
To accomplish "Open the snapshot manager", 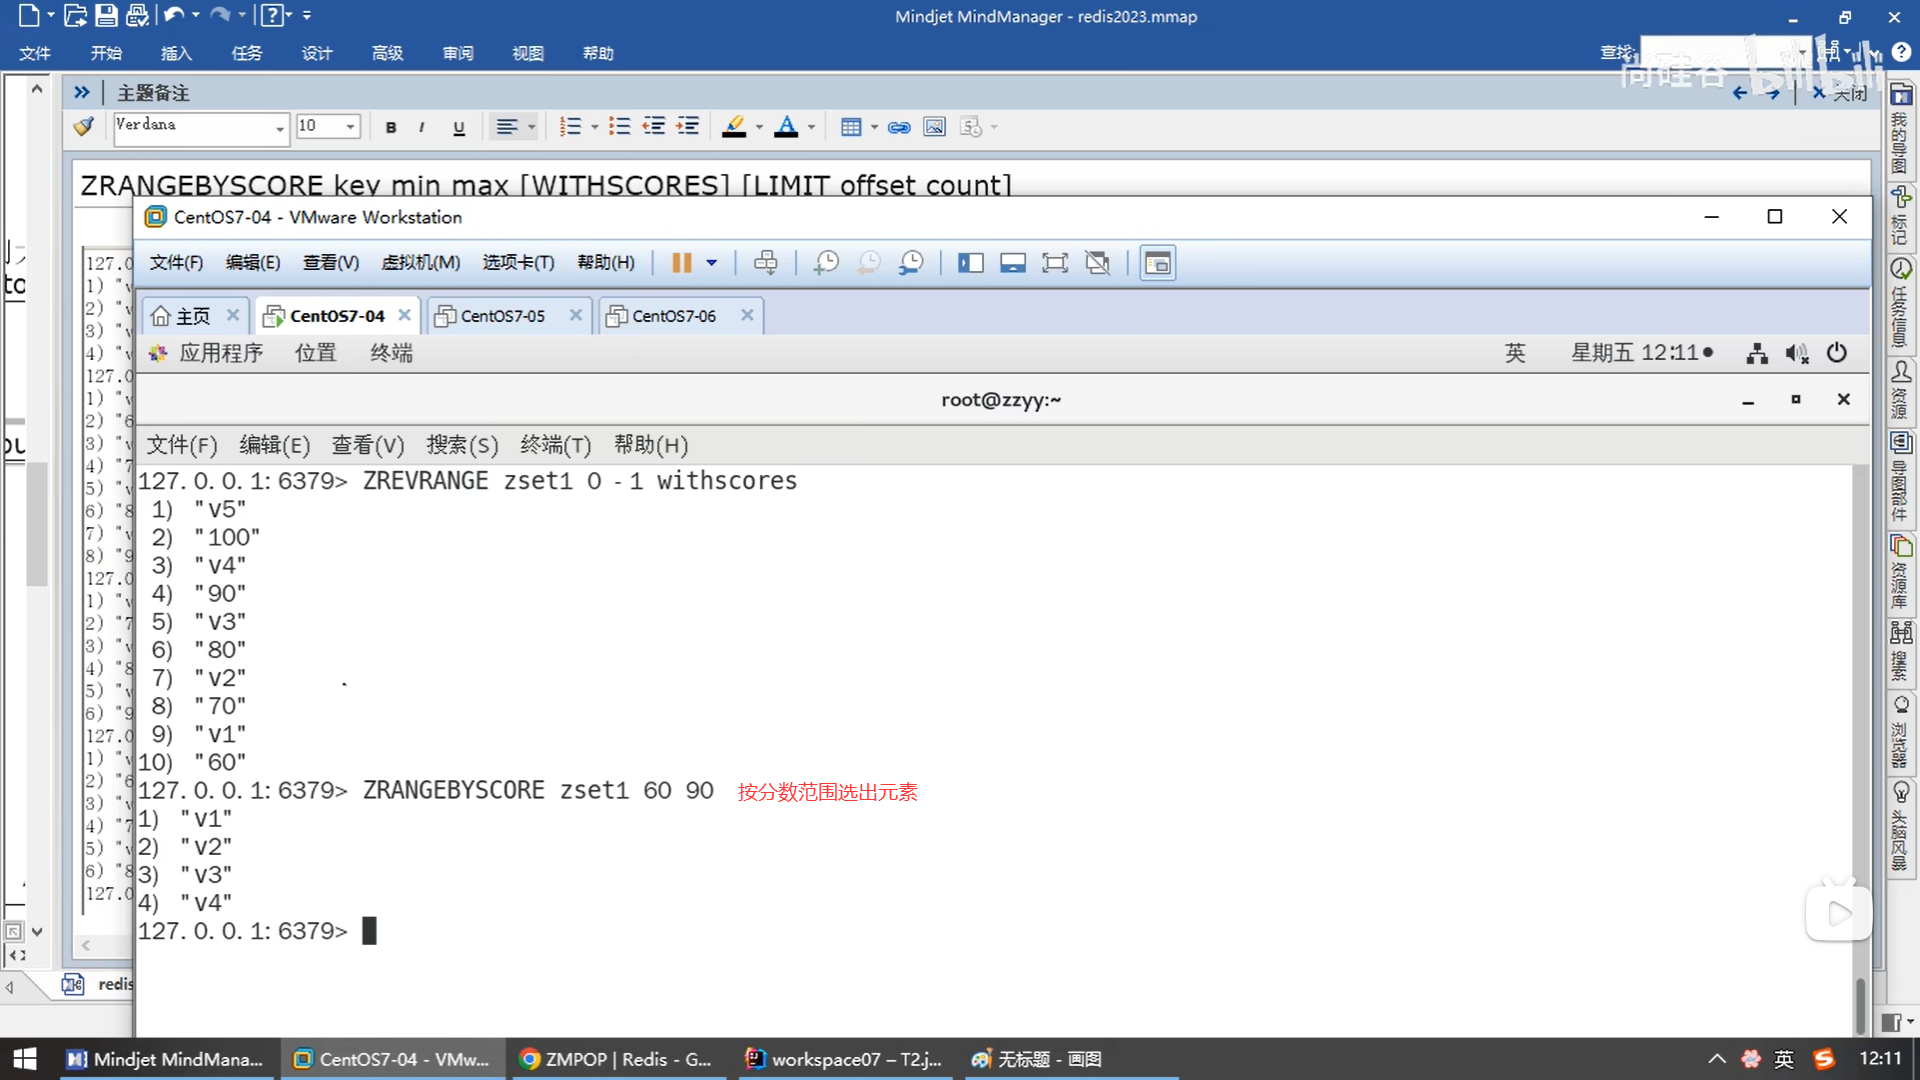I will tap(911, 263).
